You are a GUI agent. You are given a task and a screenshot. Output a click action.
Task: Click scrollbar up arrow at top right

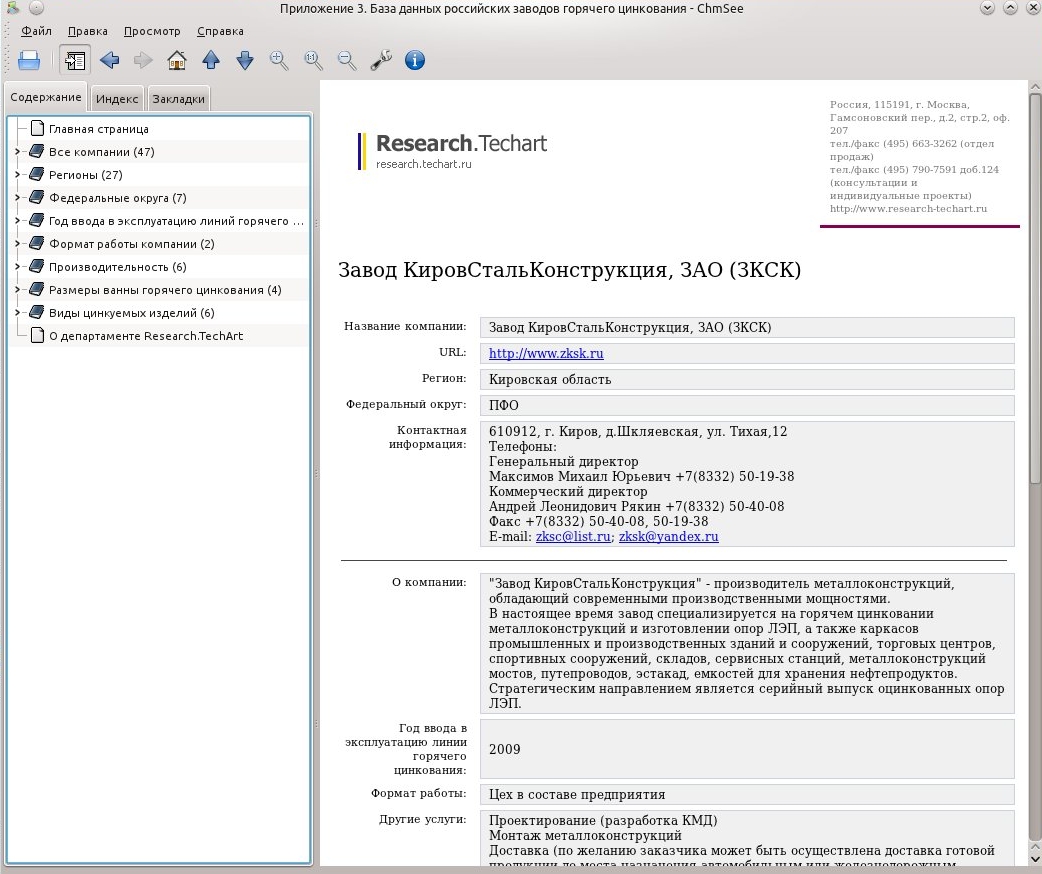point(1035,86)
